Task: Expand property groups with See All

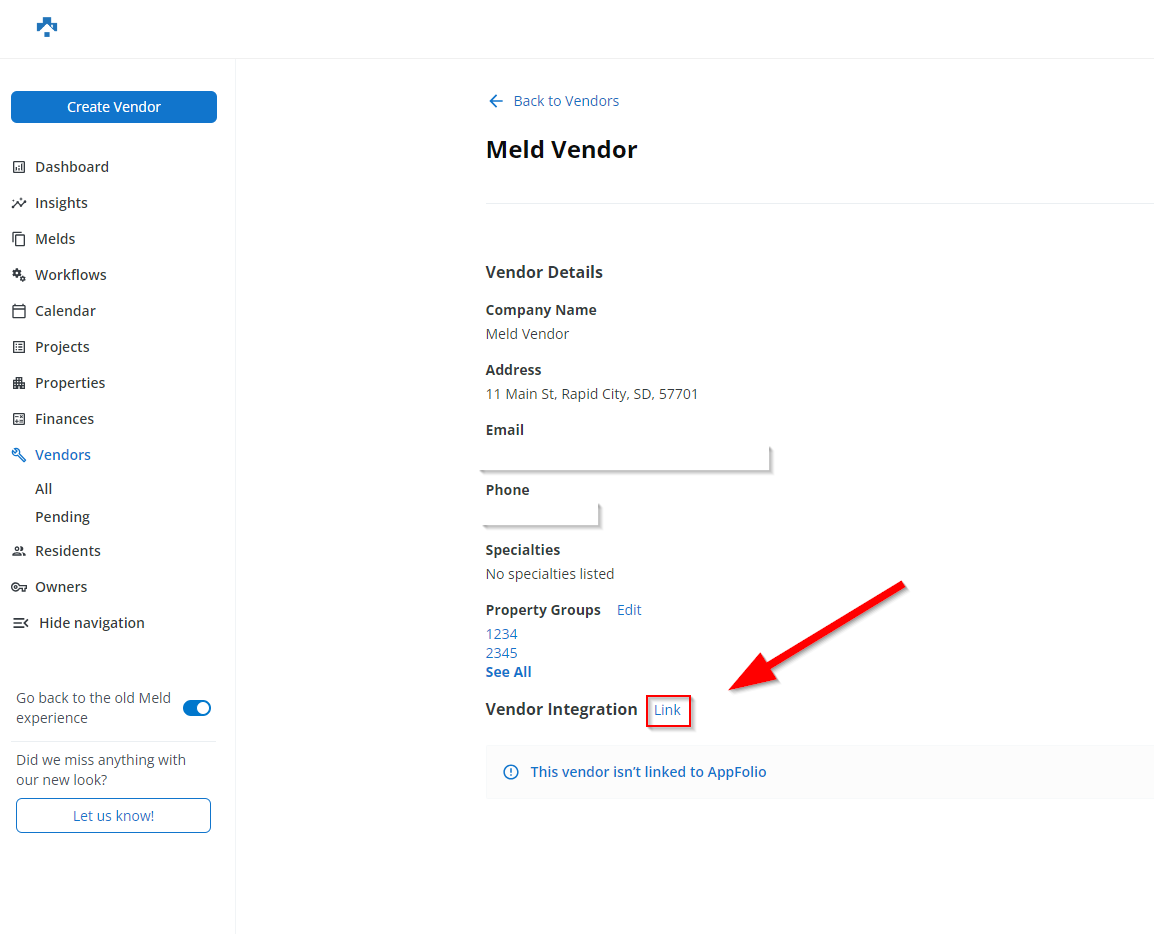Action: 508,672
